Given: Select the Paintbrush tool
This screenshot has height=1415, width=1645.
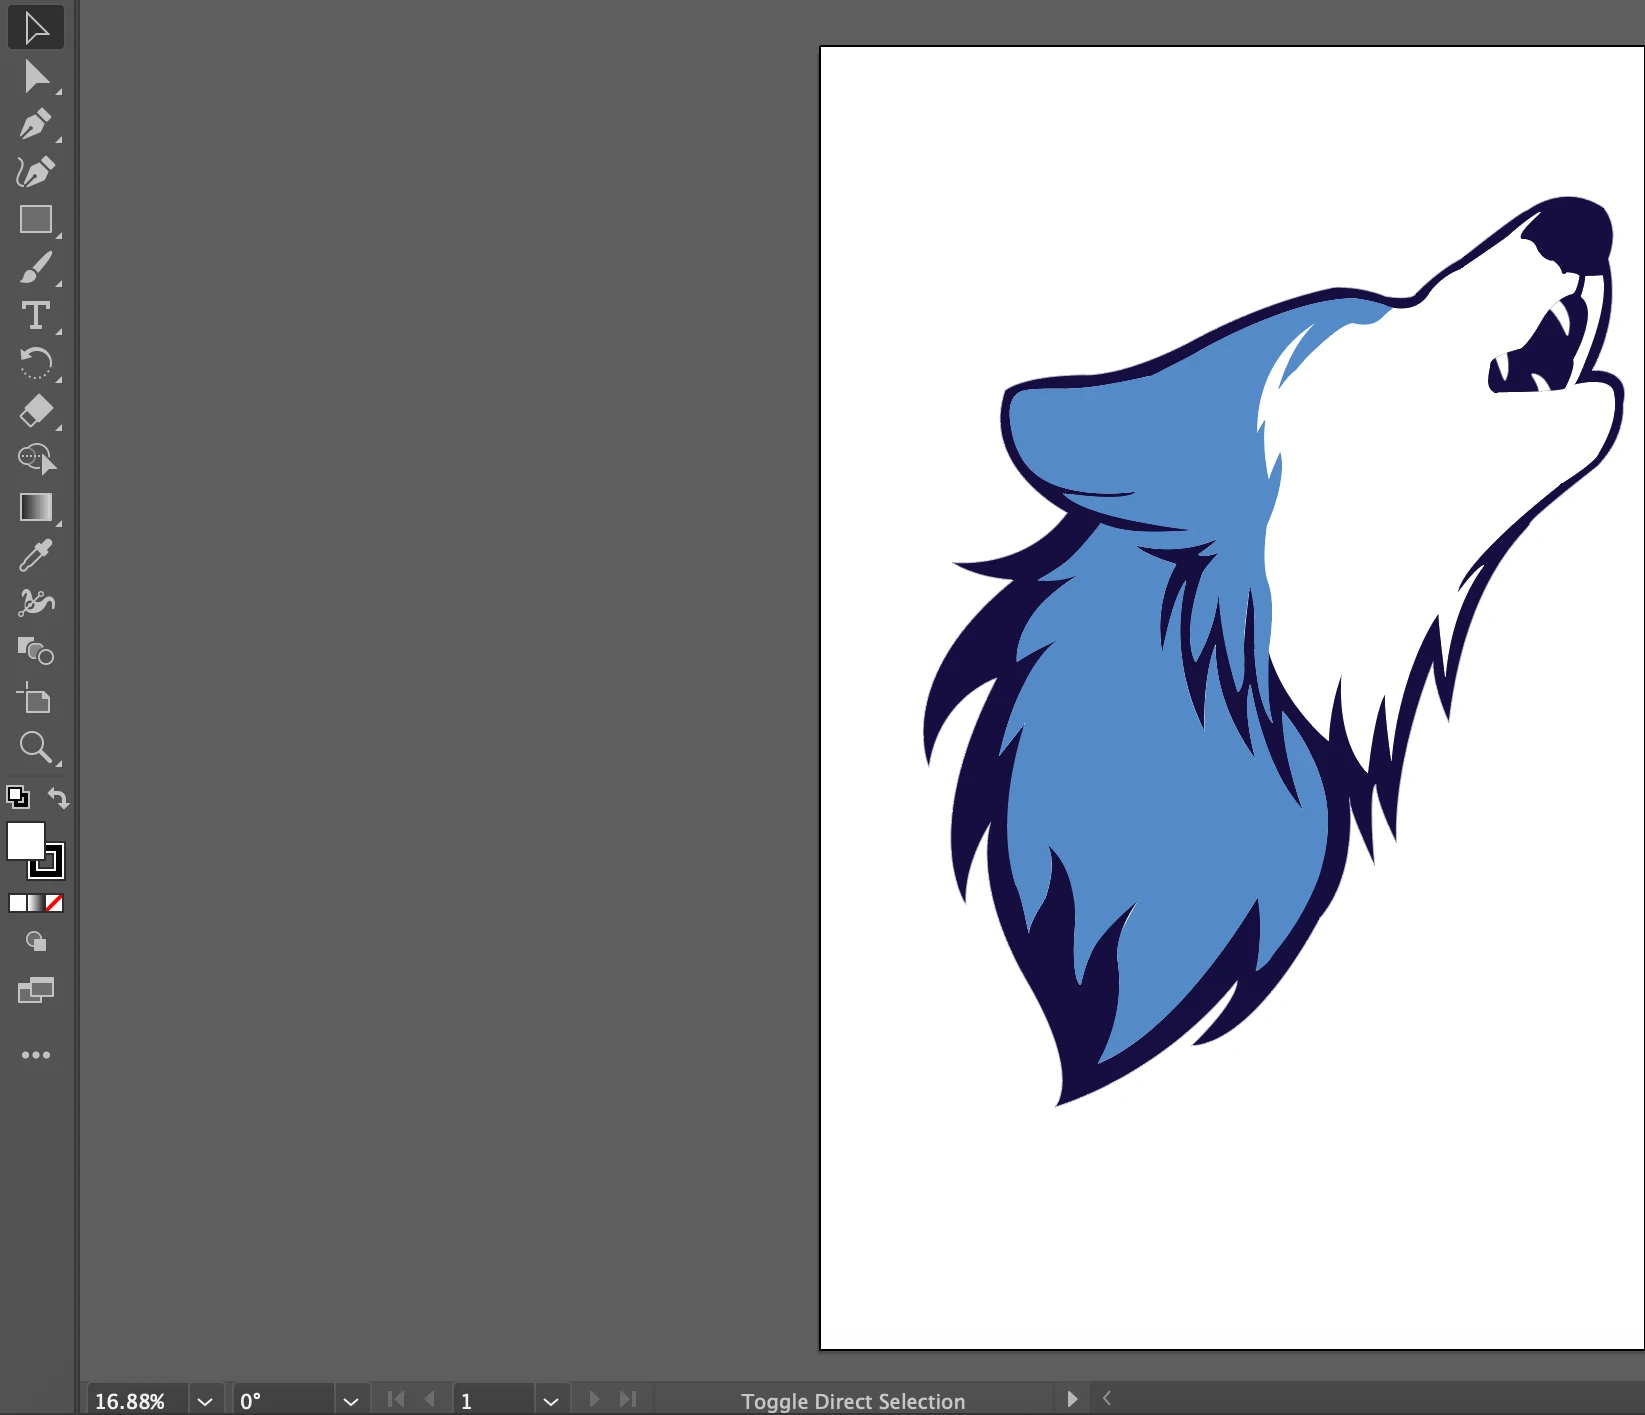Looking at the screenshot, I should tap(36, 267).
